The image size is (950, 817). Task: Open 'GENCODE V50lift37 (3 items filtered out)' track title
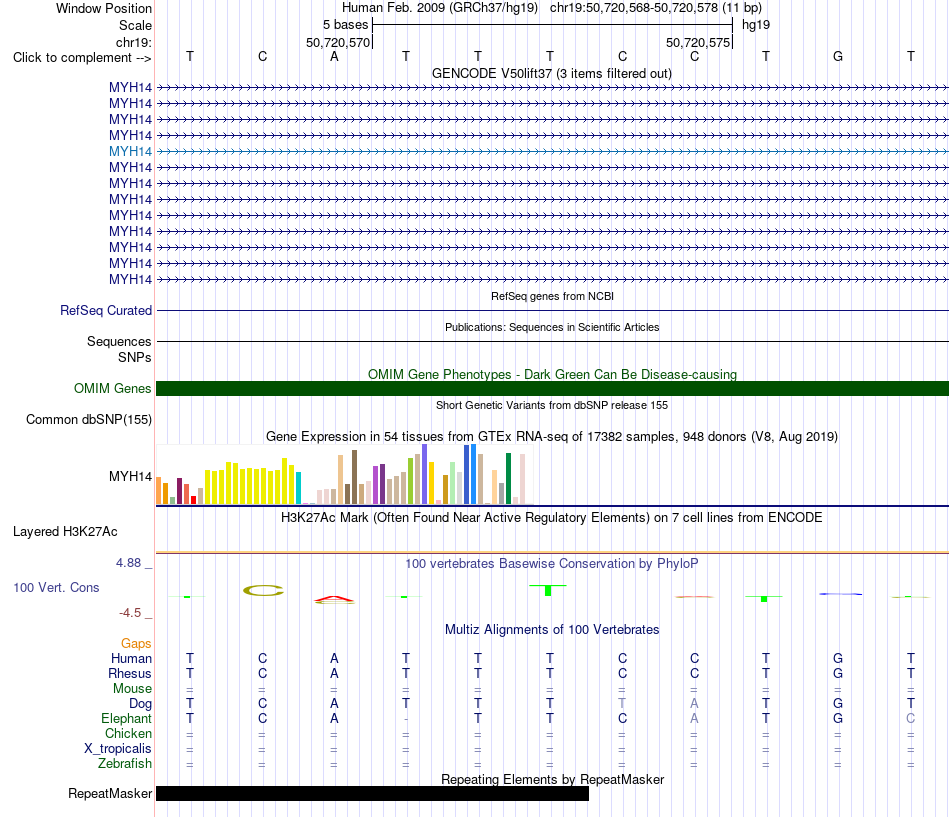click(552, 74)
